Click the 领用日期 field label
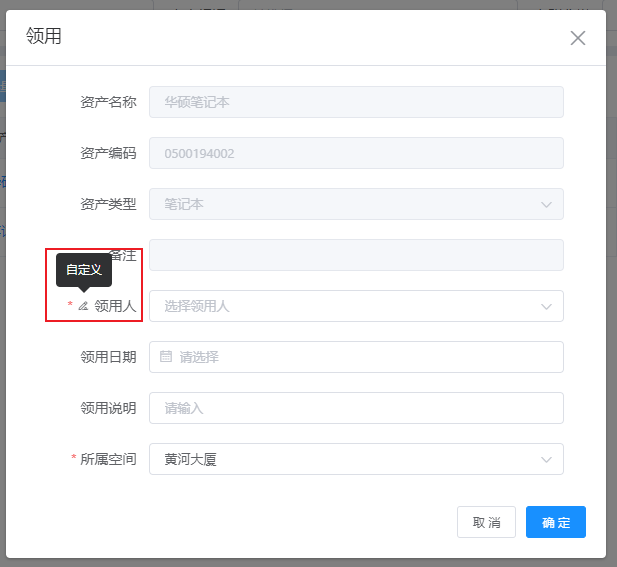The height and width of the screenshot is (567, 617). pos(108,357)
